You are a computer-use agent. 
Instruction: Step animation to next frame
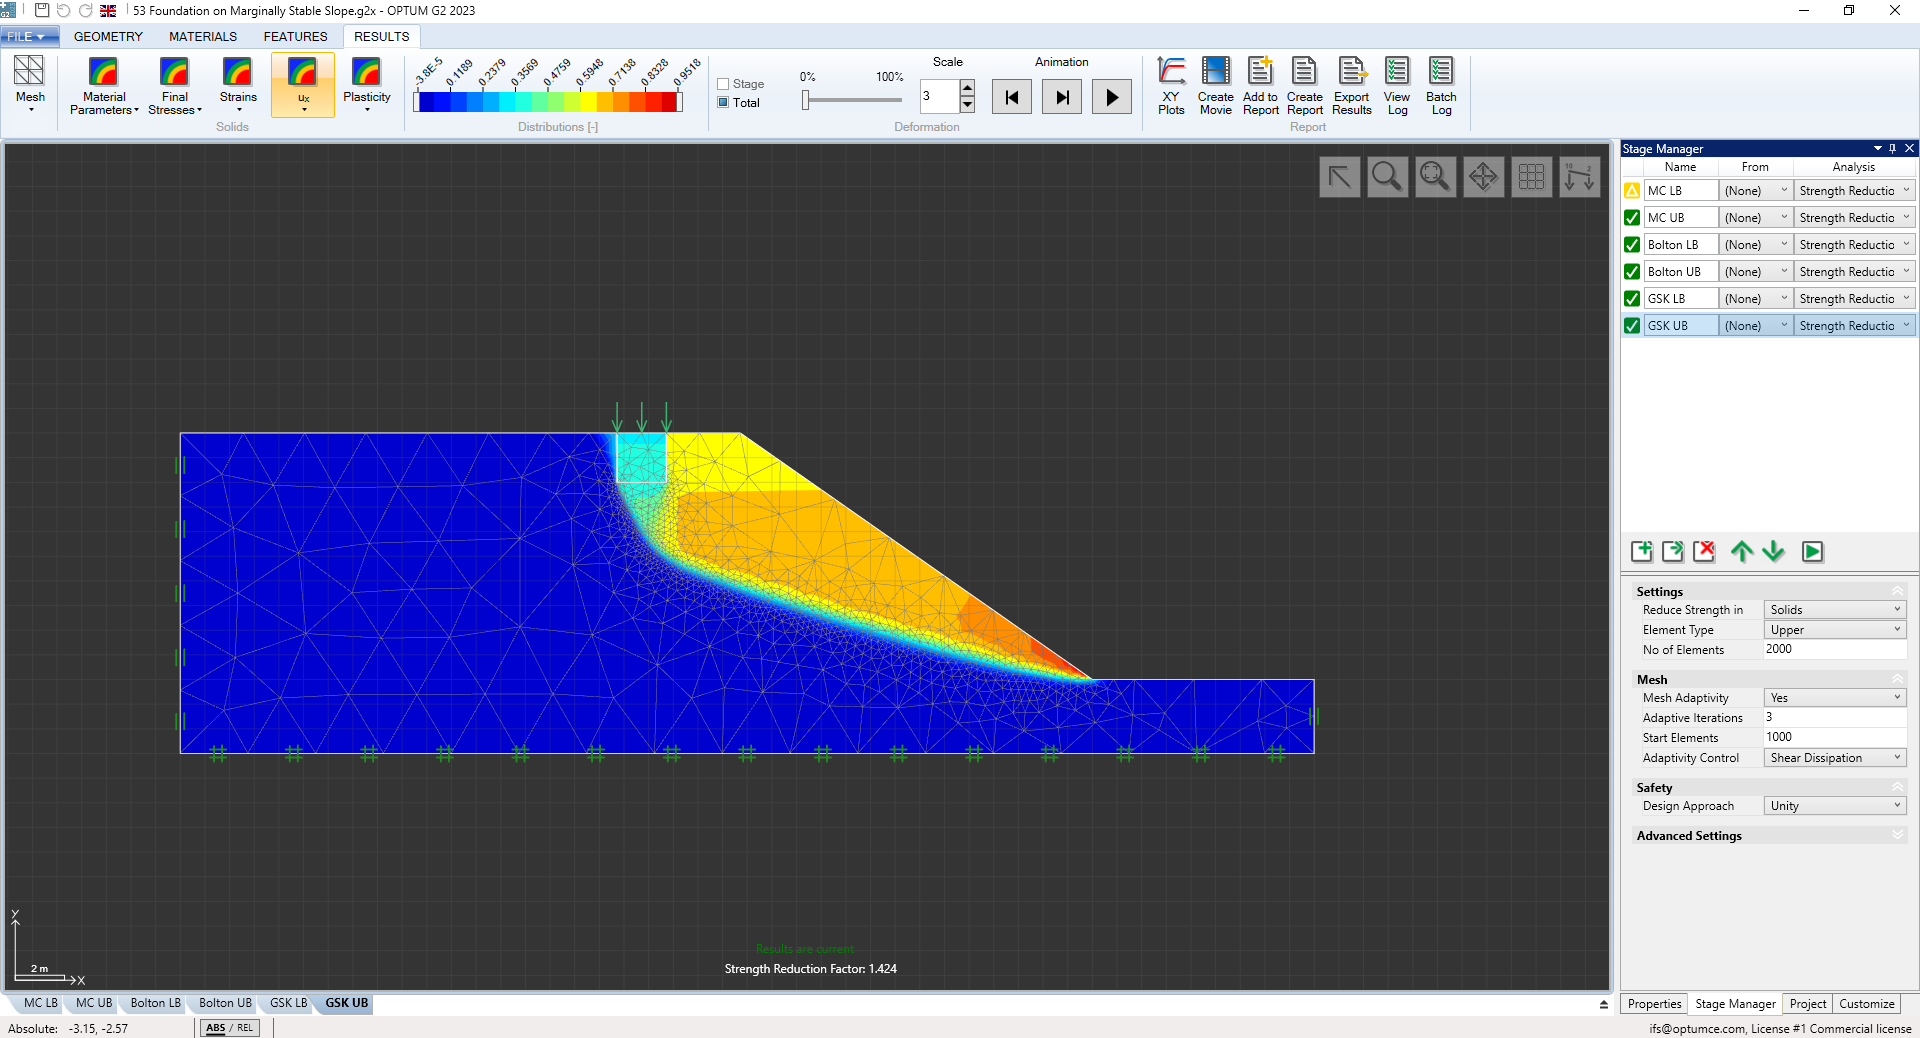coord(1062,97)
